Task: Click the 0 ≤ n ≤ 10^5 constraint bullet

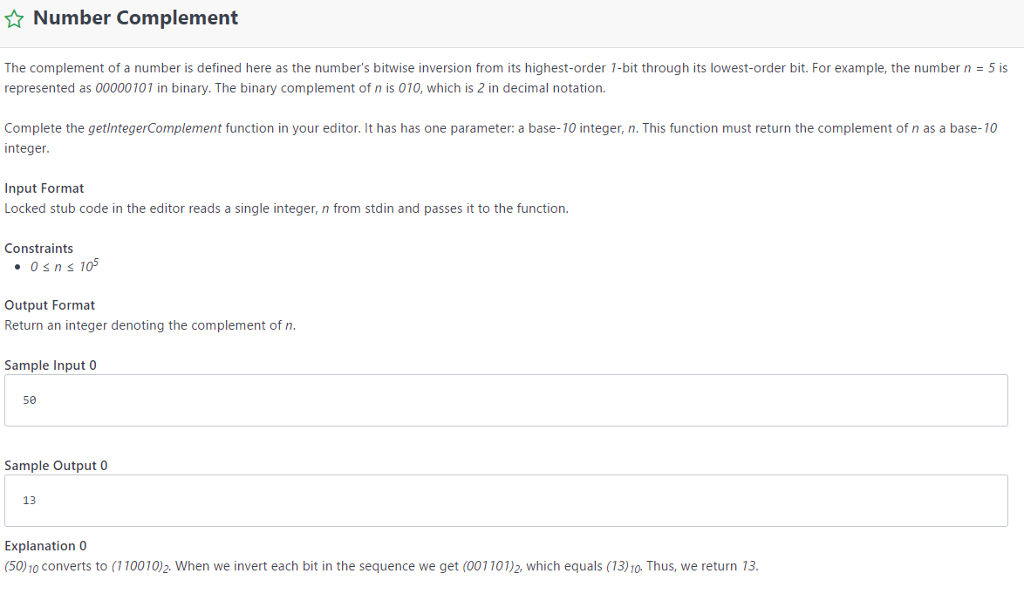Action: [x=64, y=267]
